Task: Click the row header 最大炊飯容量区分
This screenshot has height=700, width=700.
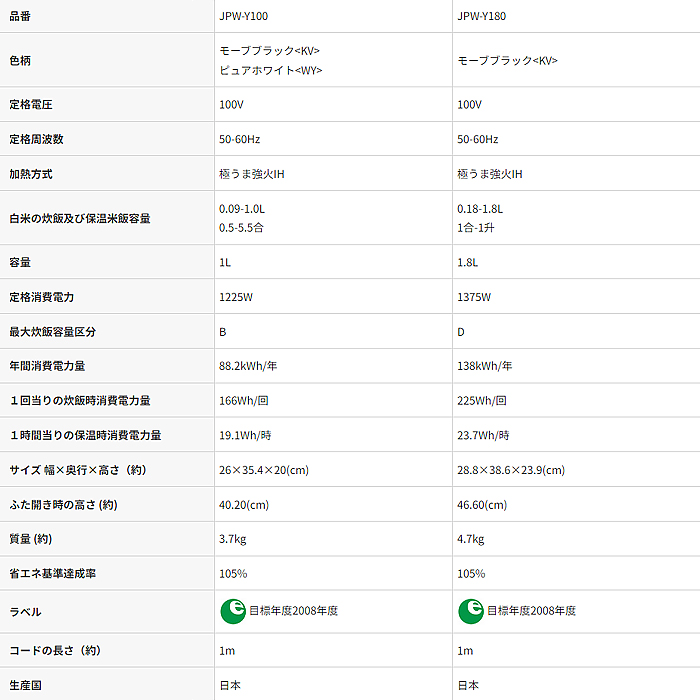Action: [x=53, y=332]
